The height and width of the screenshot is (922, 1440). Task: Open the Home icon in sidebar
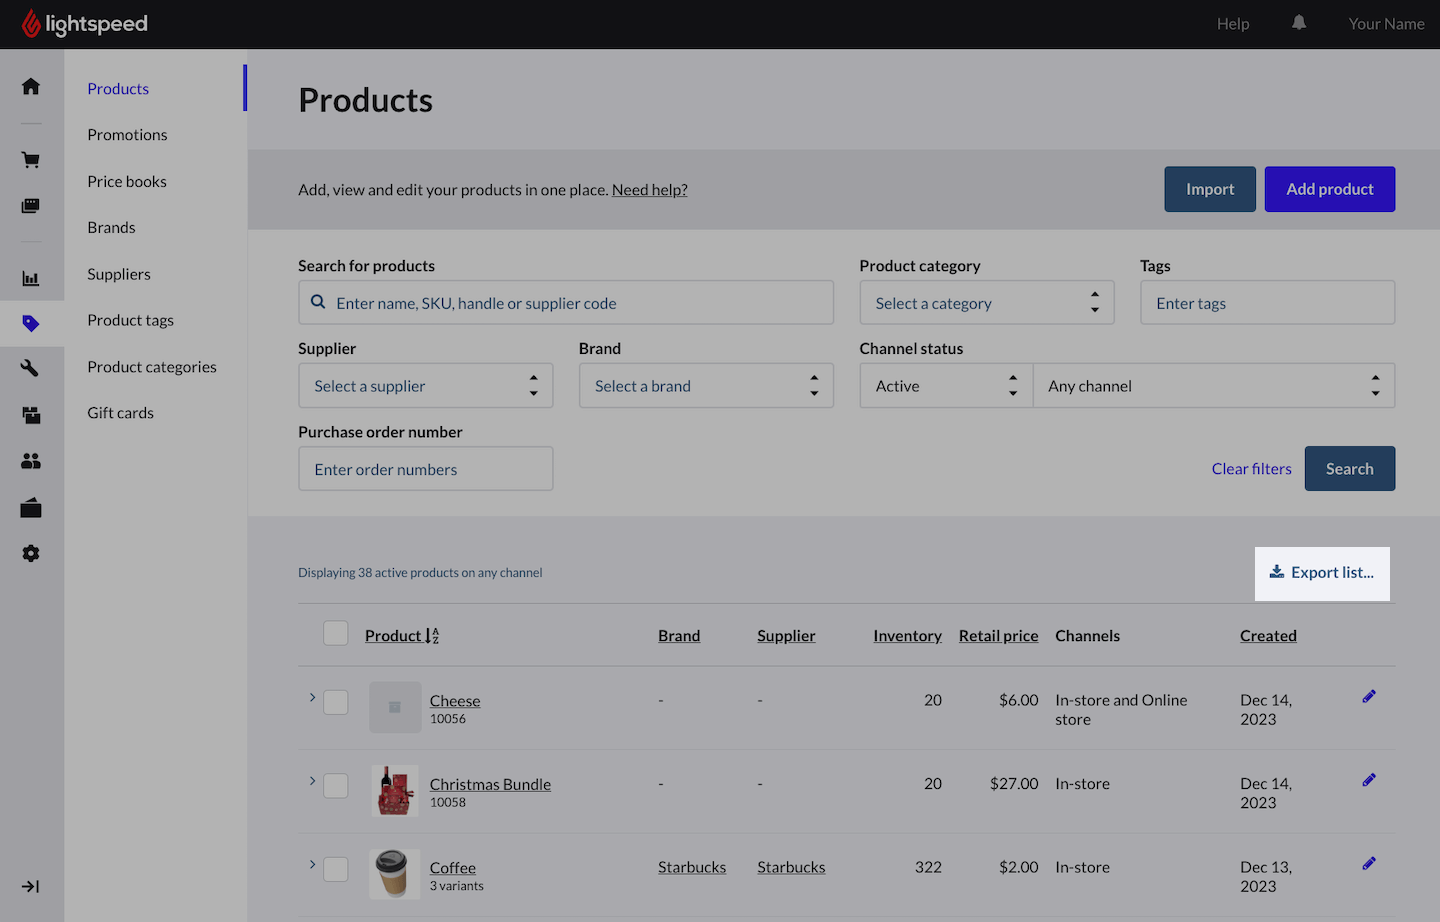coord(31,87)
